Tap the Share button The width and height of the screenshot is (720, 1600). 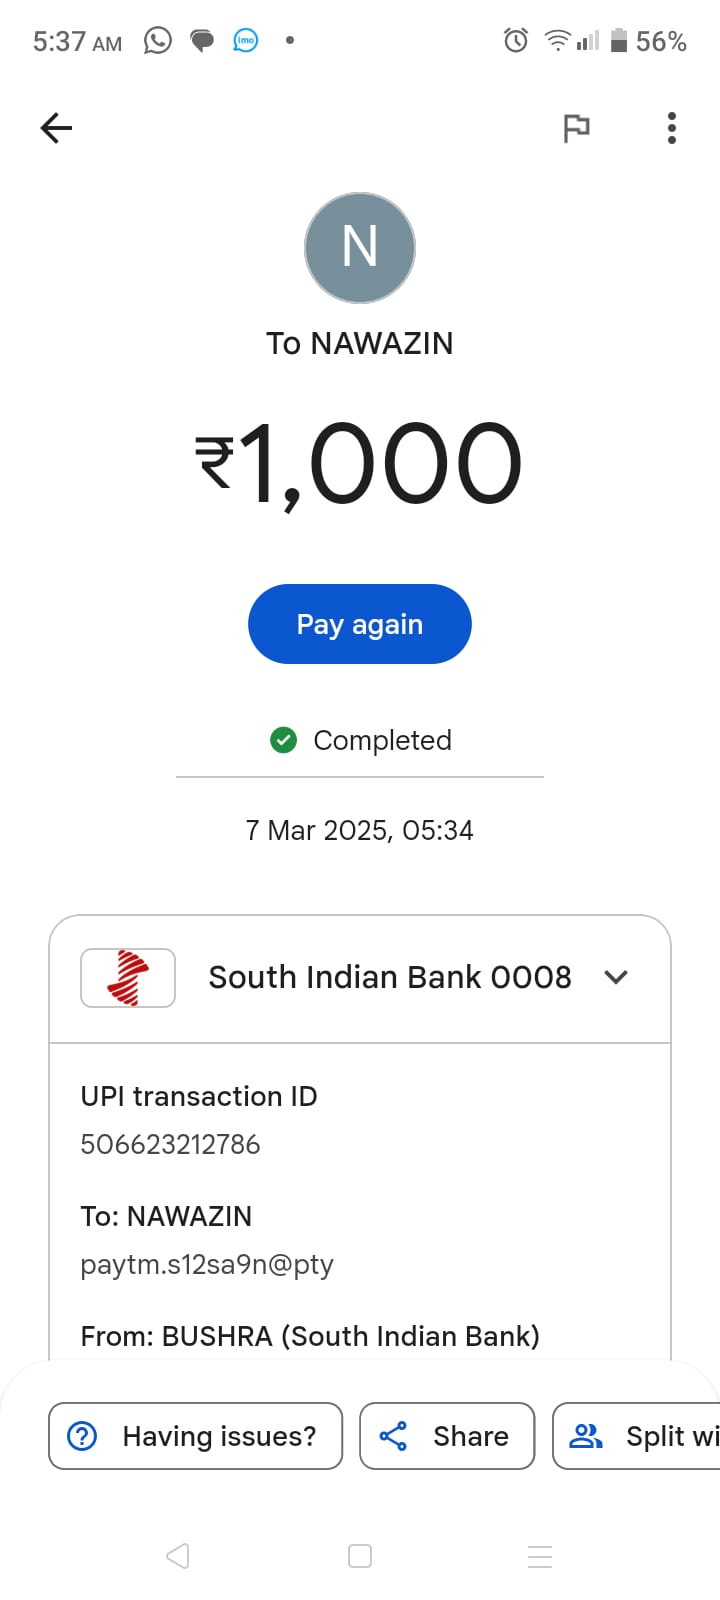coord(447,1436)
